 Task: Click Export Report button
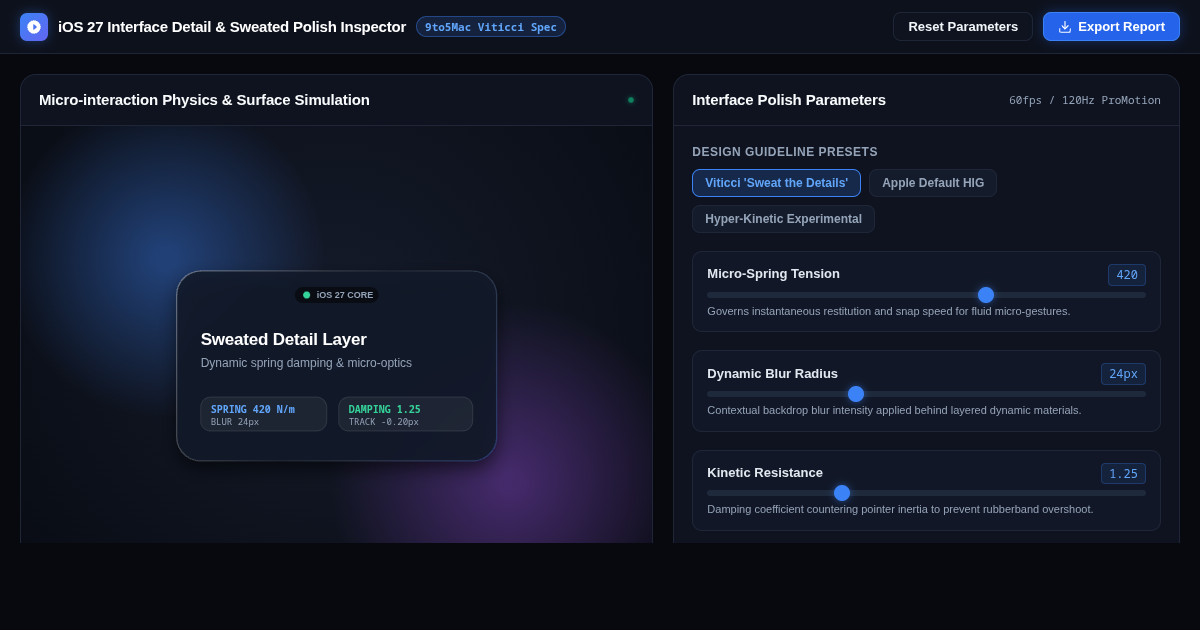point(1111,27)
